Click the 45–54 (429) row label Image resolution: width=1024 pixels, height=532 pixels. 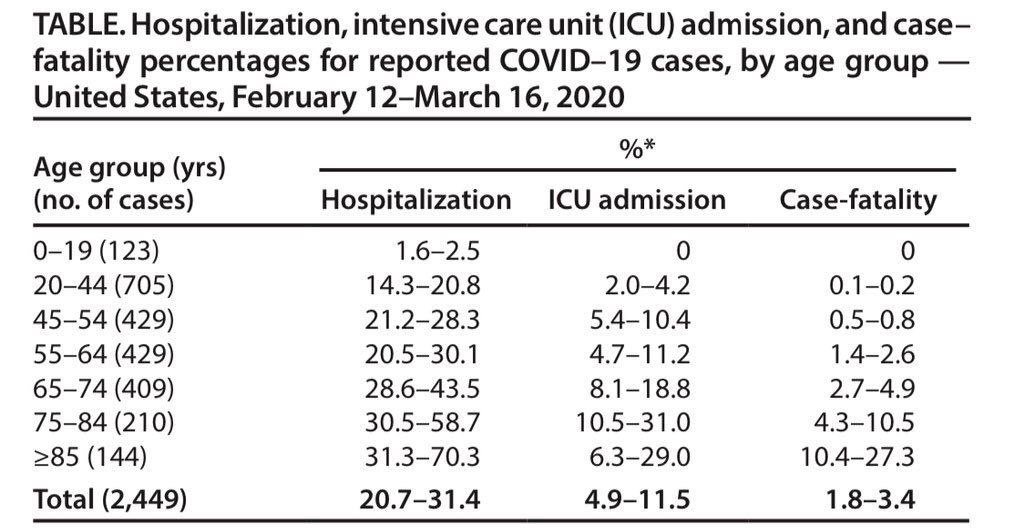click(x=104, y=321)
